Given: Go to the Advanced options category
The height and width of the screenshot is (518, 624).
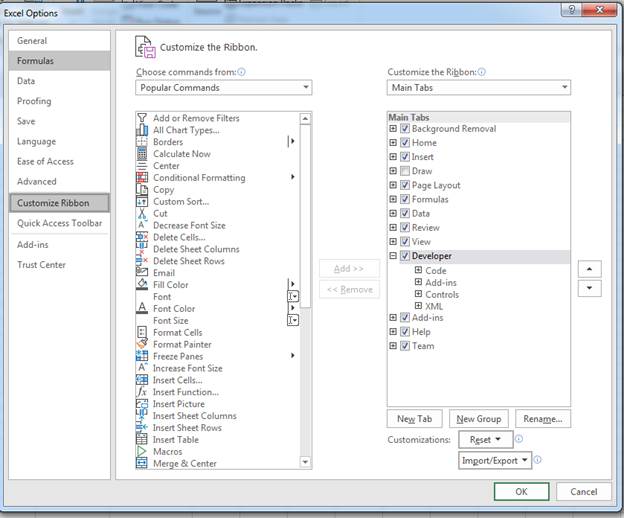Looking at the screenshot, I should coord(59,181).
